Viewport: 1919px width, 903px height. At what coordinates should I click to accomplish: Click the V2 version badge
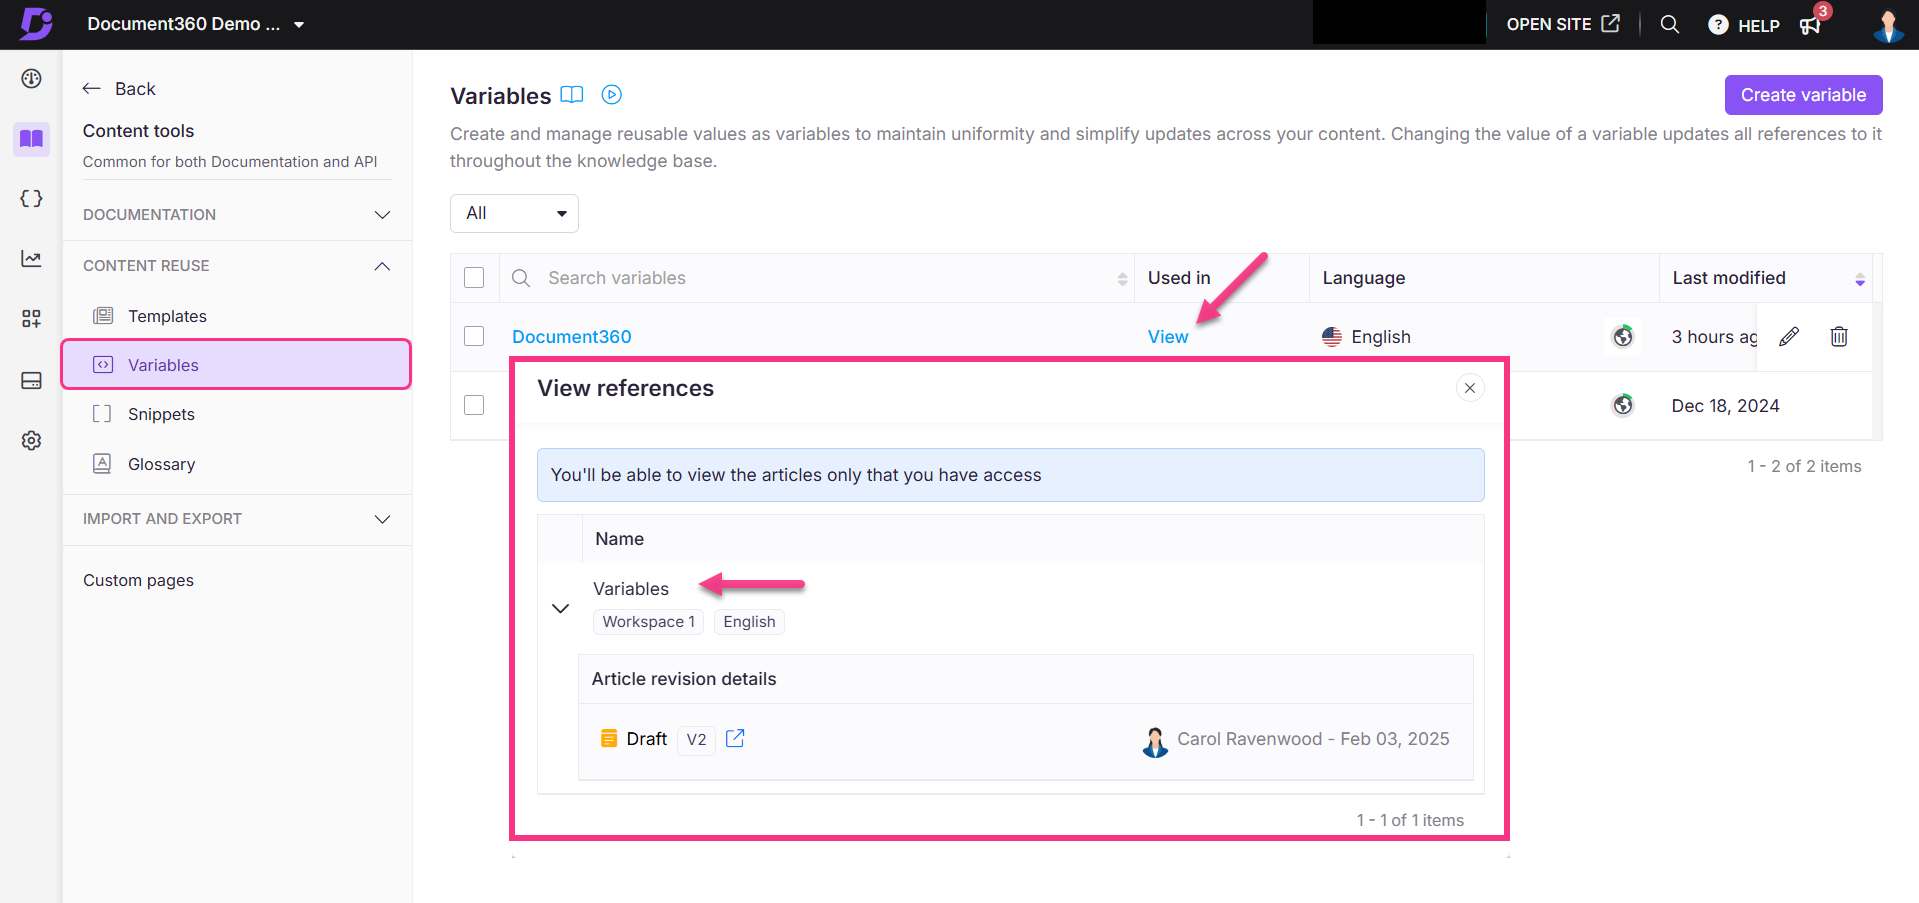[696, 739]
